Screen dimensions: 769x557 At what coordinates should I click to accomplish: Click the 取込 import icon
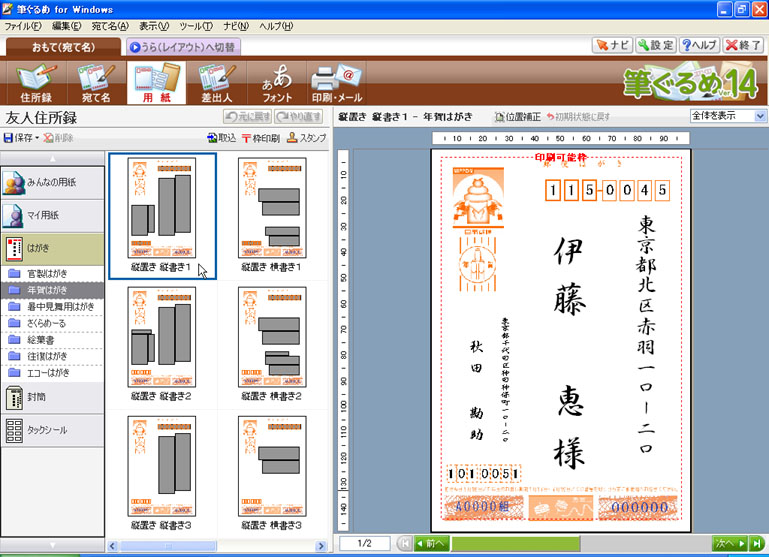point(221,138)
